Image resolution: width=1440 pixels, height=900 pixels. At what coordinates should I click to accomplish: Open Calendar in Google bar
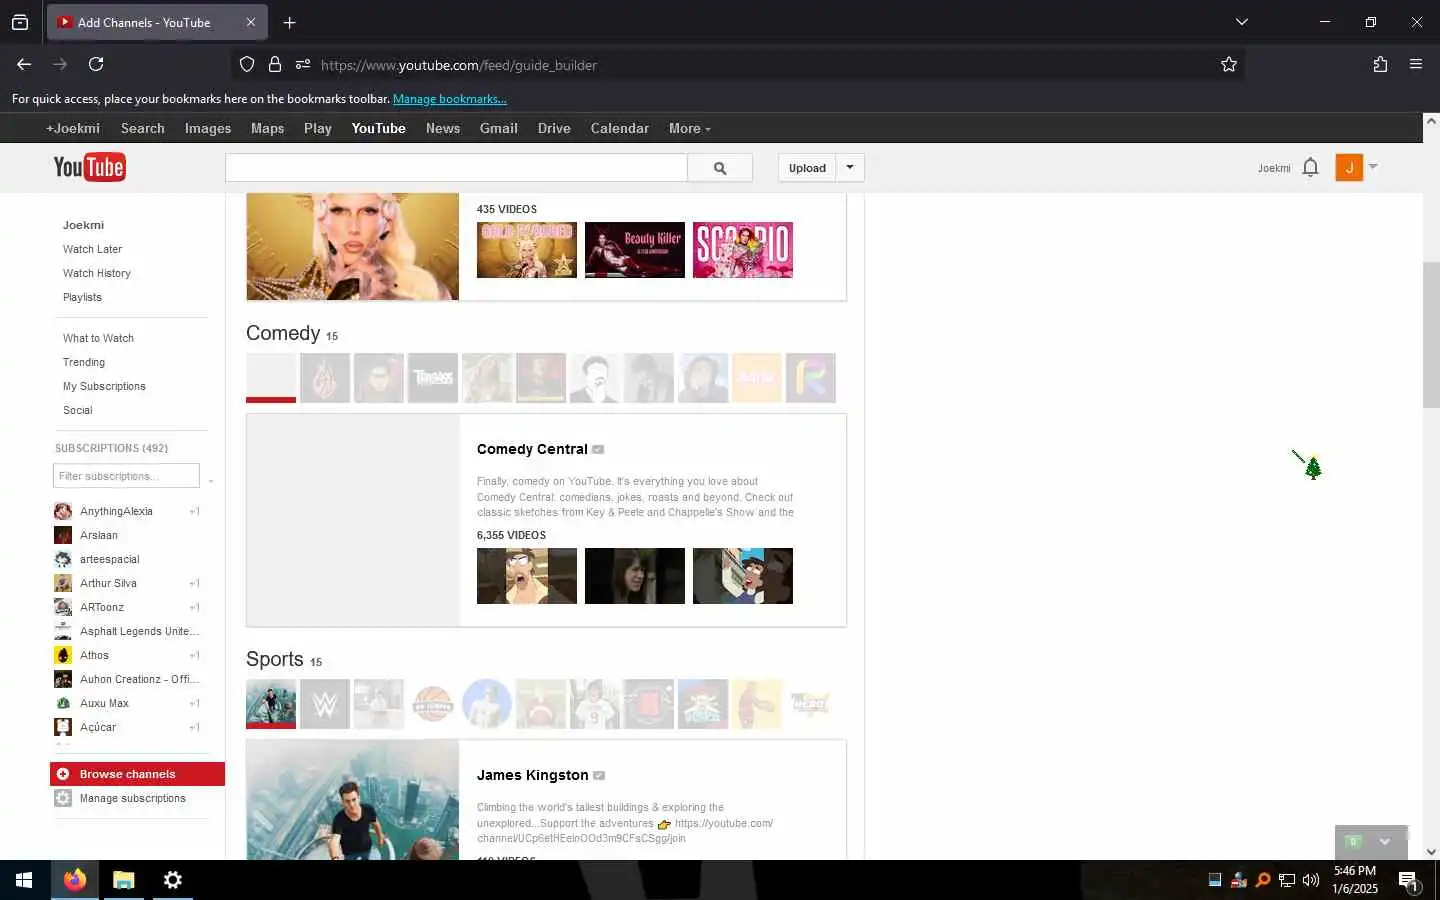point(619,128)
